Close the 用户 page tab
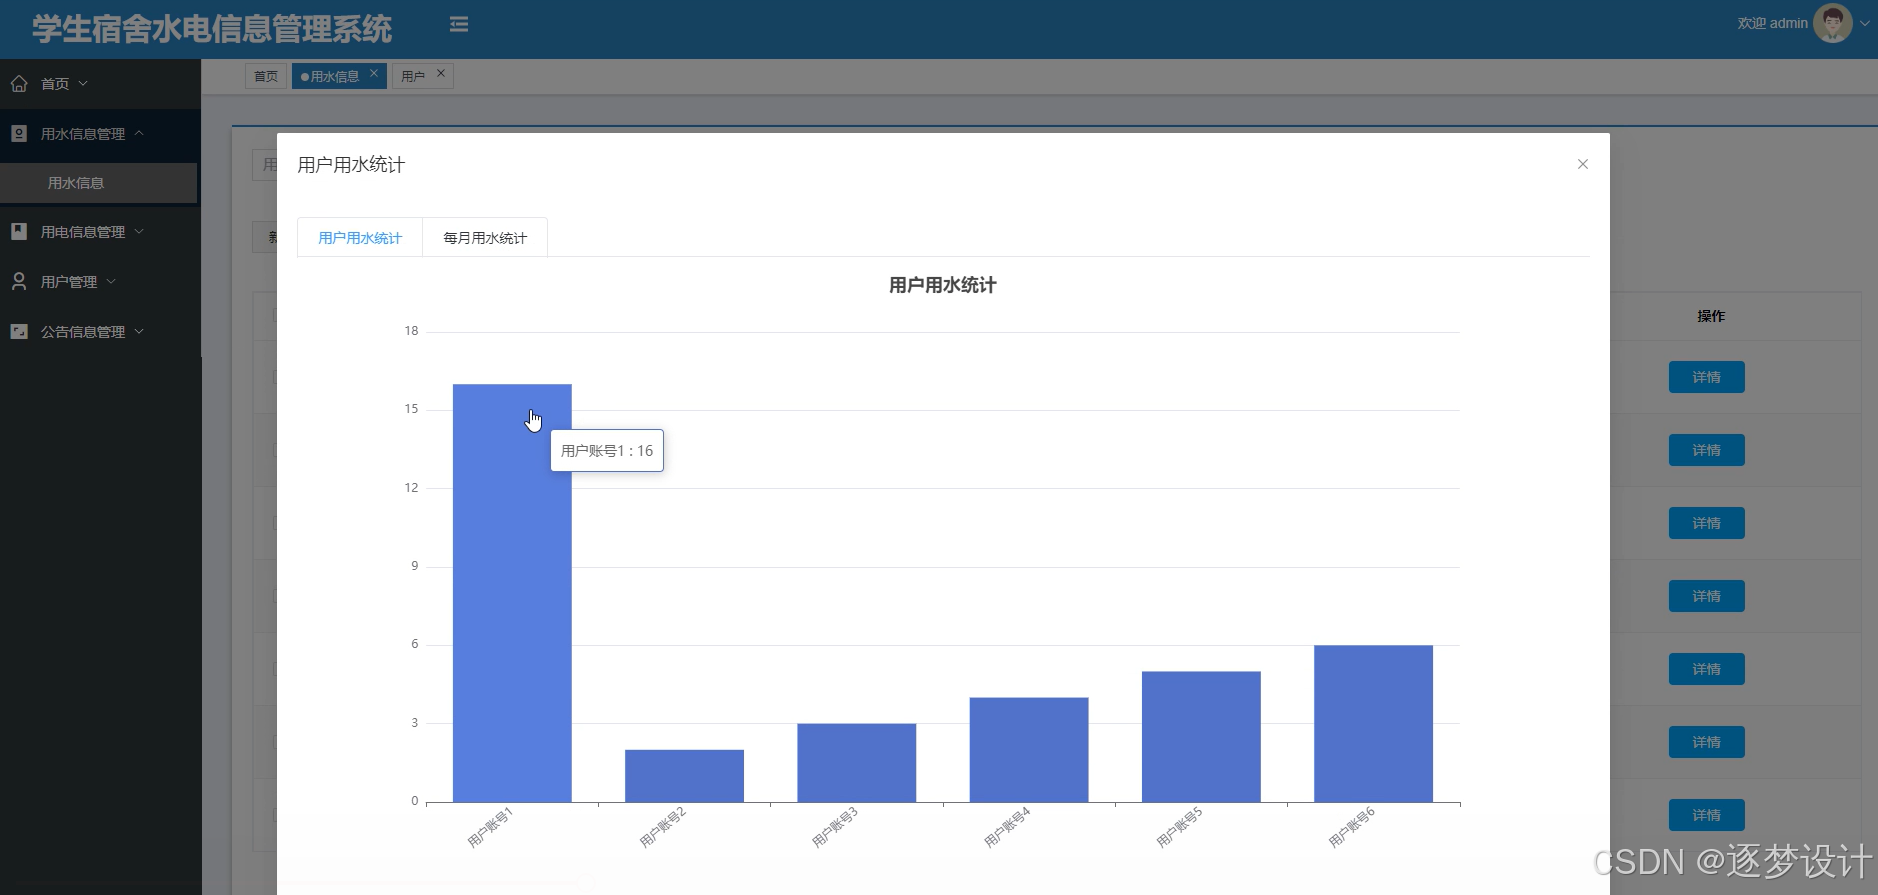Image resolution: width=1878 pixels, height=895 pixels. coord(441,73)
